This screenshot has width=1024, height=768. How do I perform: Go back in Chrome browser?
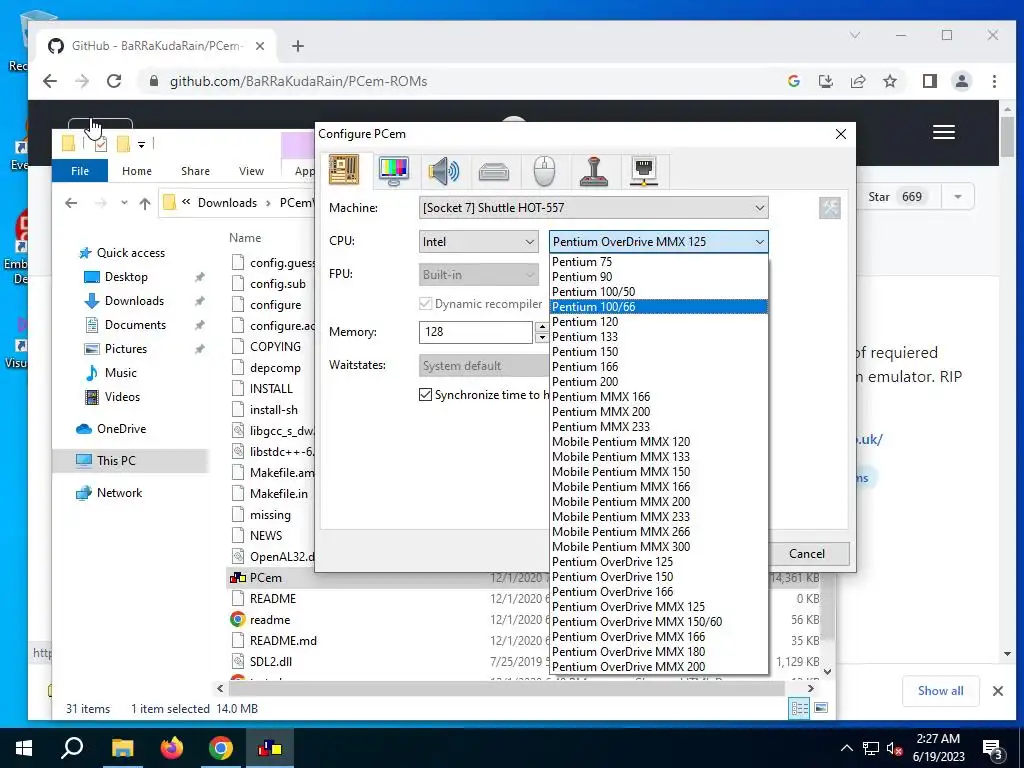[50, 81]
